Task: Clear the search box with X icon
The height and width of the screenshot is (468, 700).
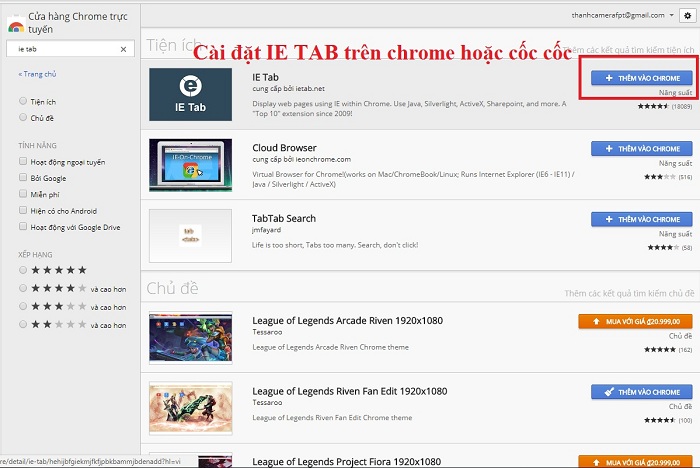Action: click(123, 49)
